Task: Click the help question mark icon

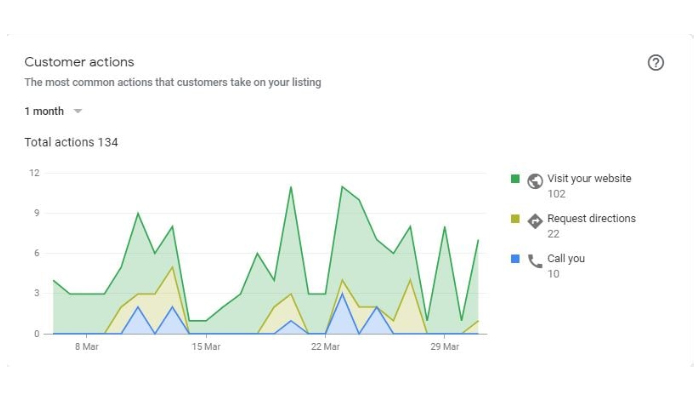Action: [x=656, y=62]
